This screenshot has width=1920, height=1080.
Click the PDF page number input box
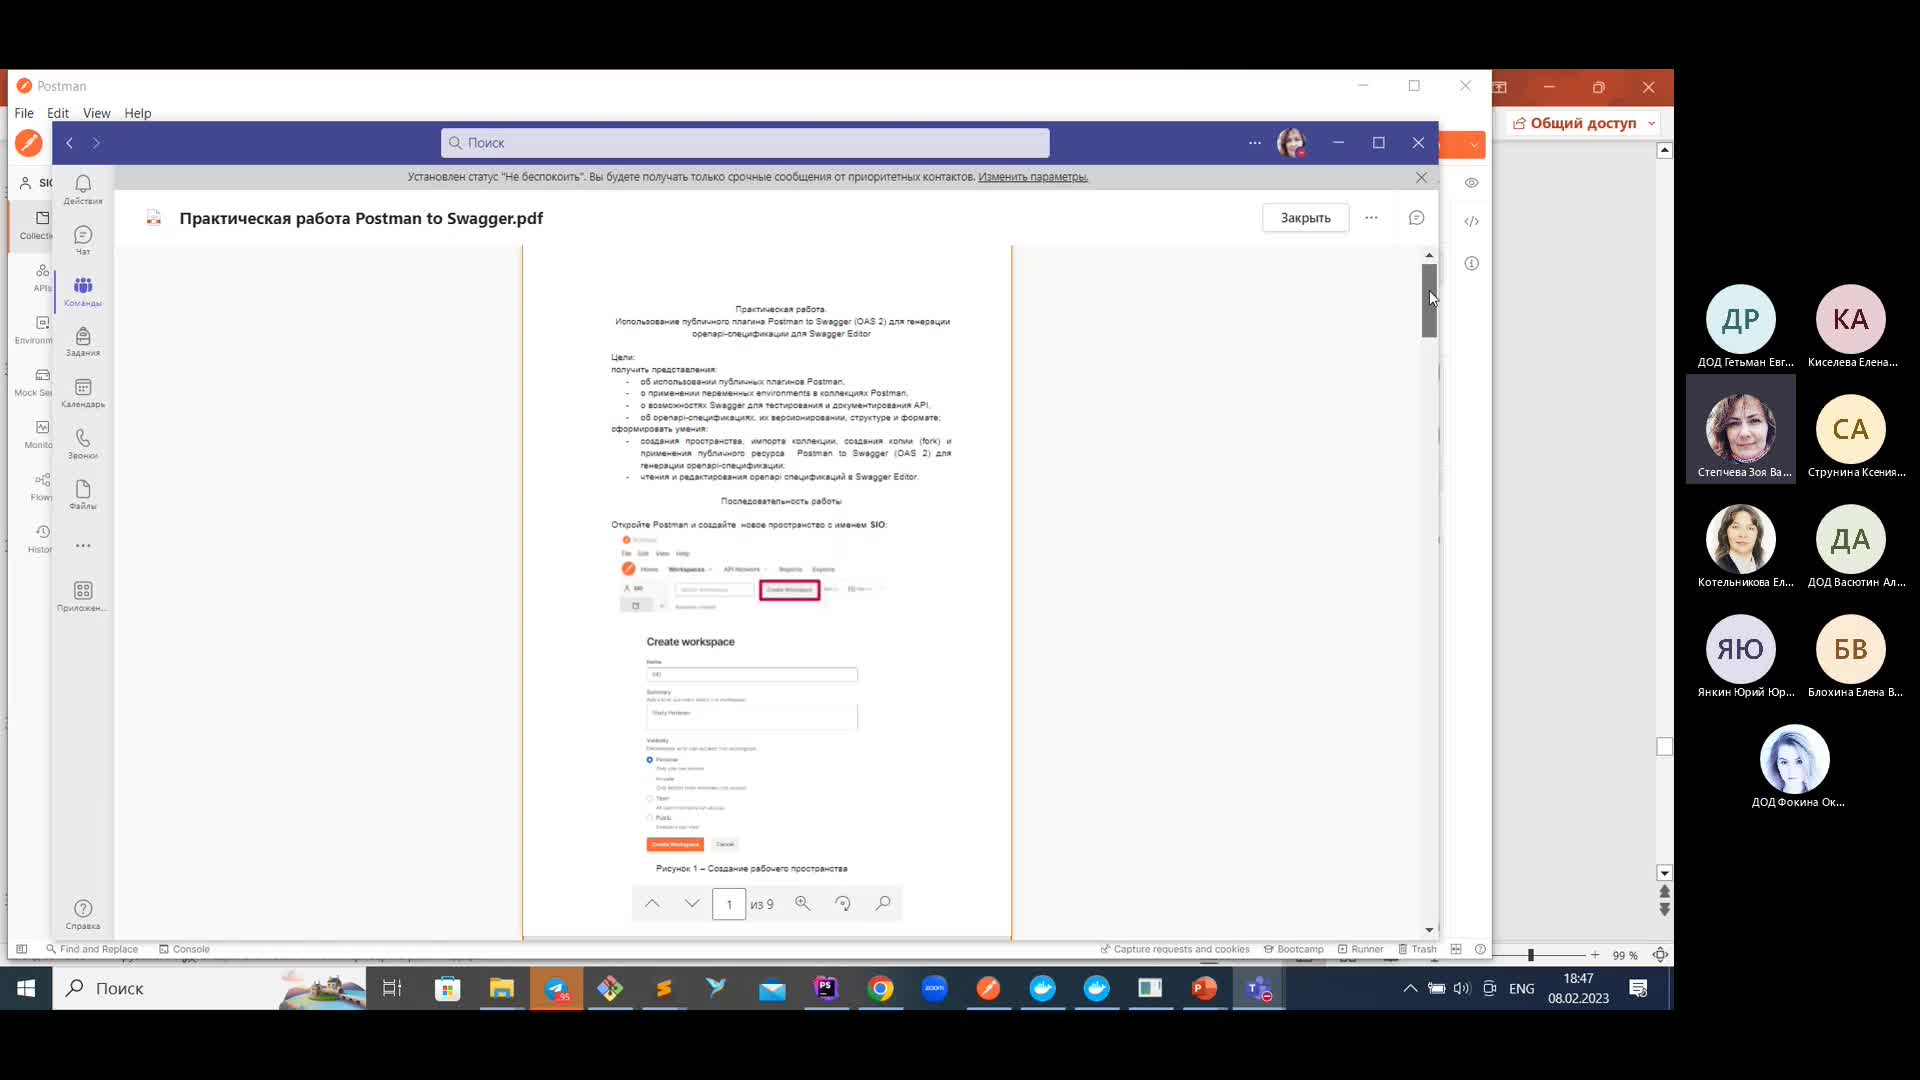point(729,904)
